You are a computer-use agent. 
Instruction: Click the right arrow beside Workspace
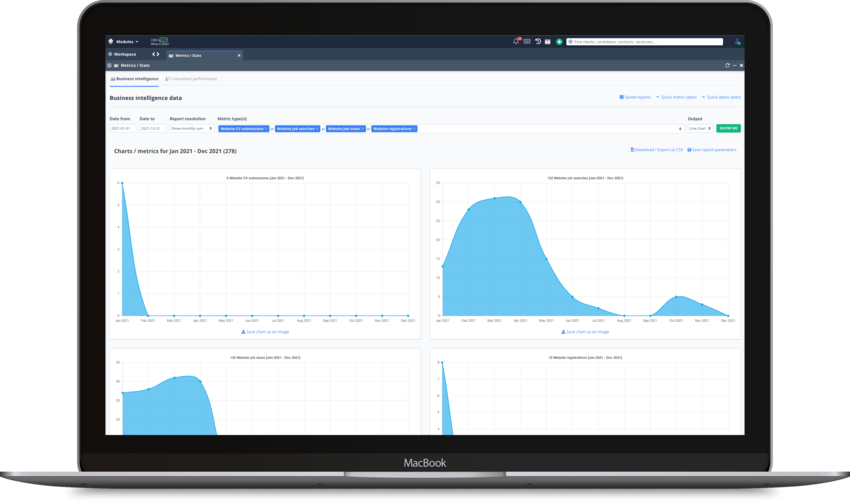158,54
